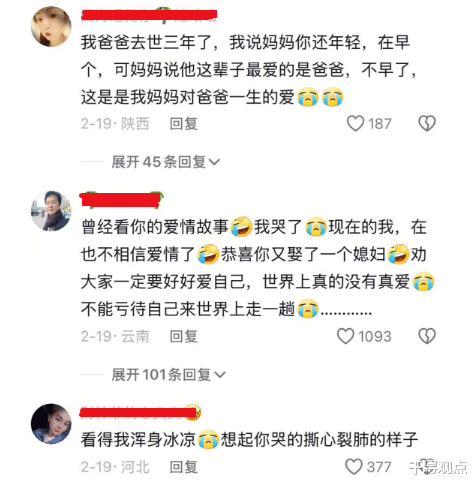
Task: Reply to the Hebei comment
Action: tap(184, 467)
